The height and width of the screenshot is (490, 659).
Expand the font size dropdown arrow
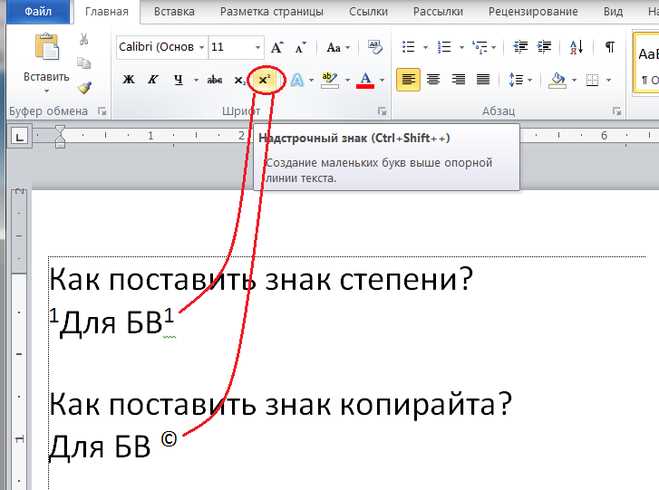pos(258,47)
